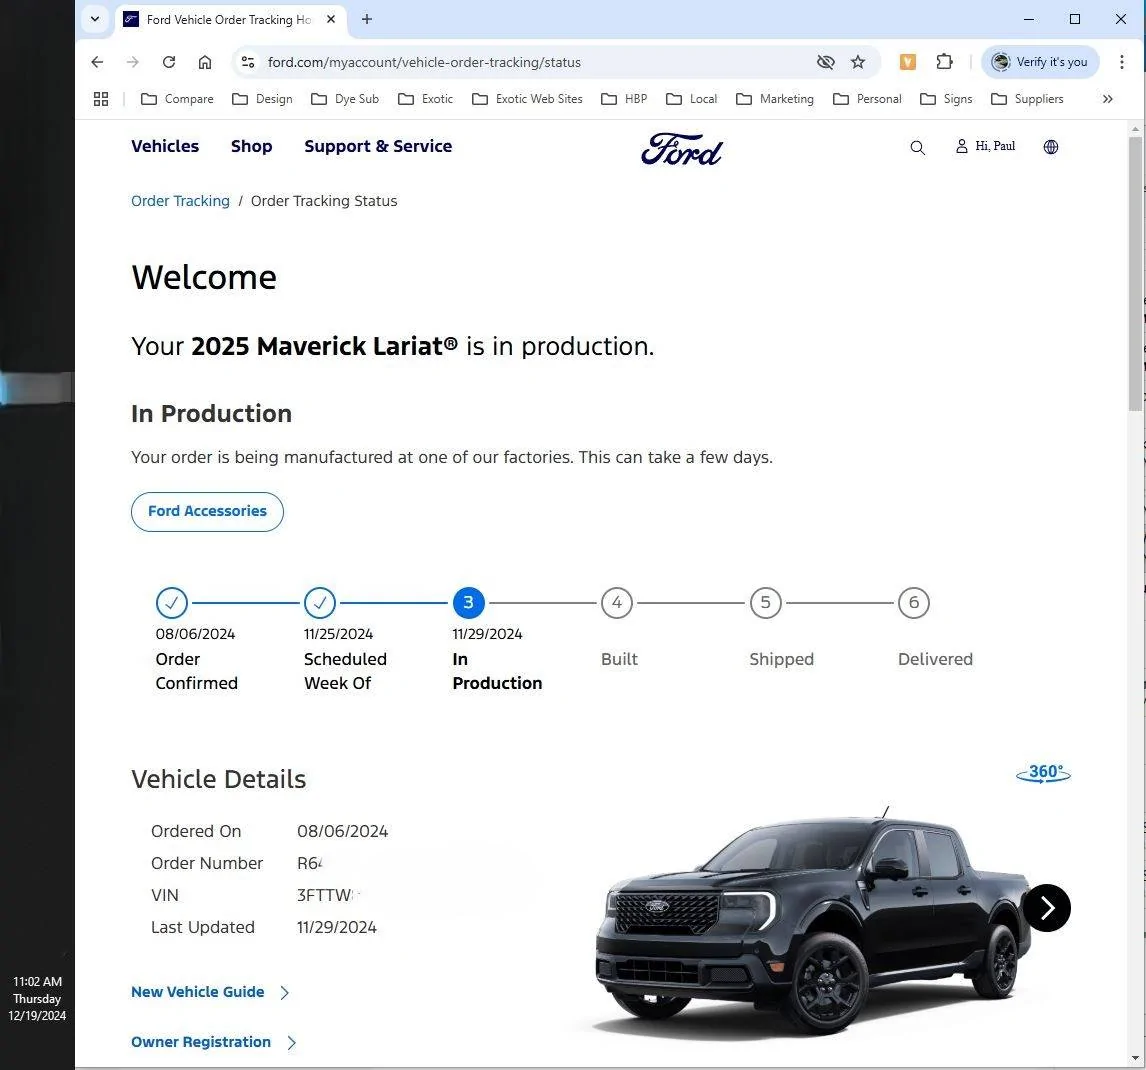View site information icon in address bar
This screenshot has height=1070, width=1146.
(248, 62)
